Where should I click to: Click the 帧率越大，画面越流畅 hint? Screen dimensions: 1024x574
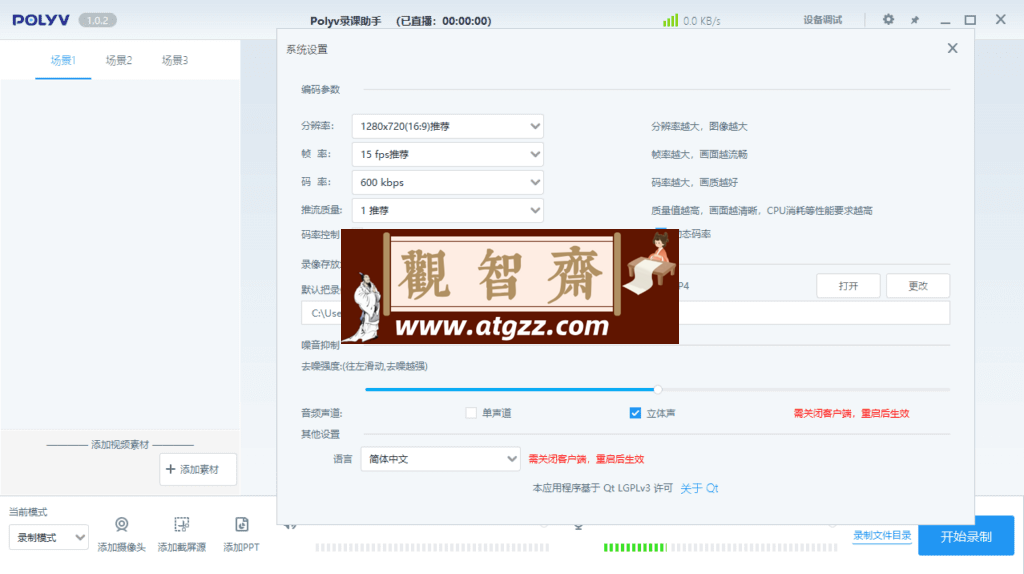coord(699,155)
